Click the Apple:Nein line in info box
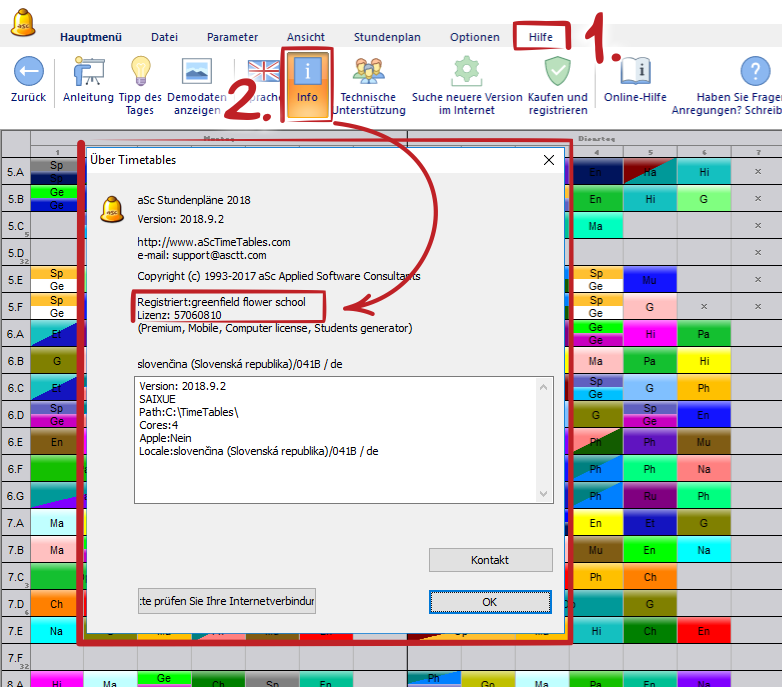782x687 pixels. pos(165,438)
